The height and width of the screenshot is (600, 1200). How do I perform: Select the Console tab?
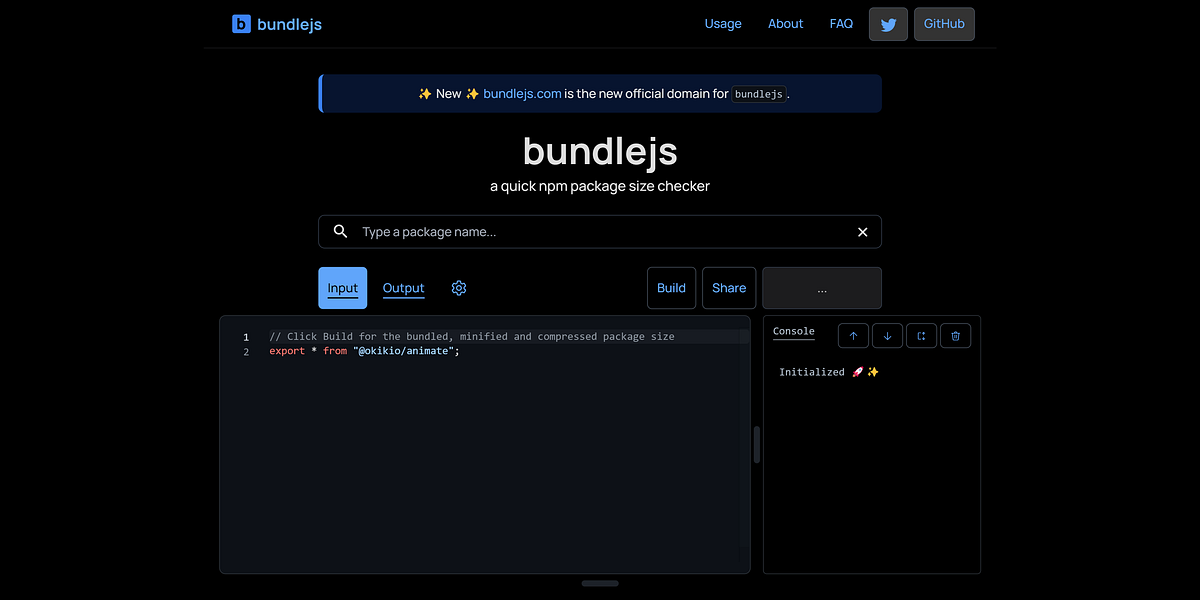(793, 331)
